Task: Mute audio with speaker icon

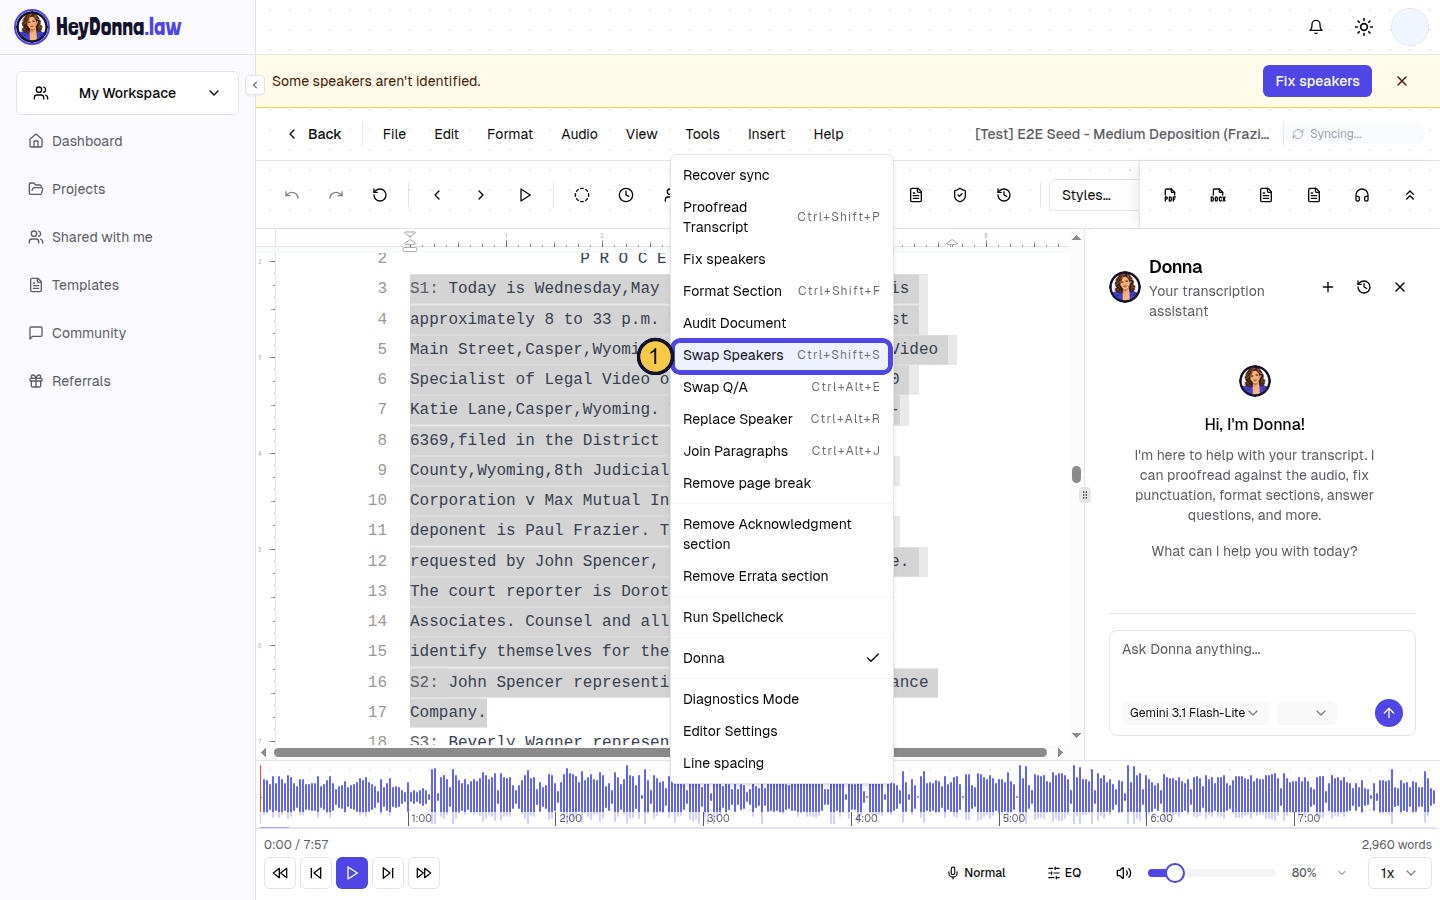Action: pos(1124,873)
